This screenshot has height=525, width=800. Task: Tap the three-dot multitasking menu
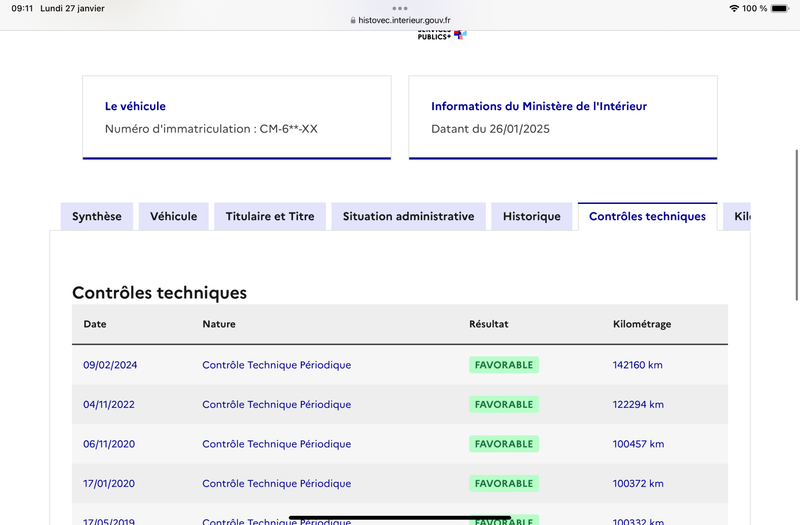400,8
